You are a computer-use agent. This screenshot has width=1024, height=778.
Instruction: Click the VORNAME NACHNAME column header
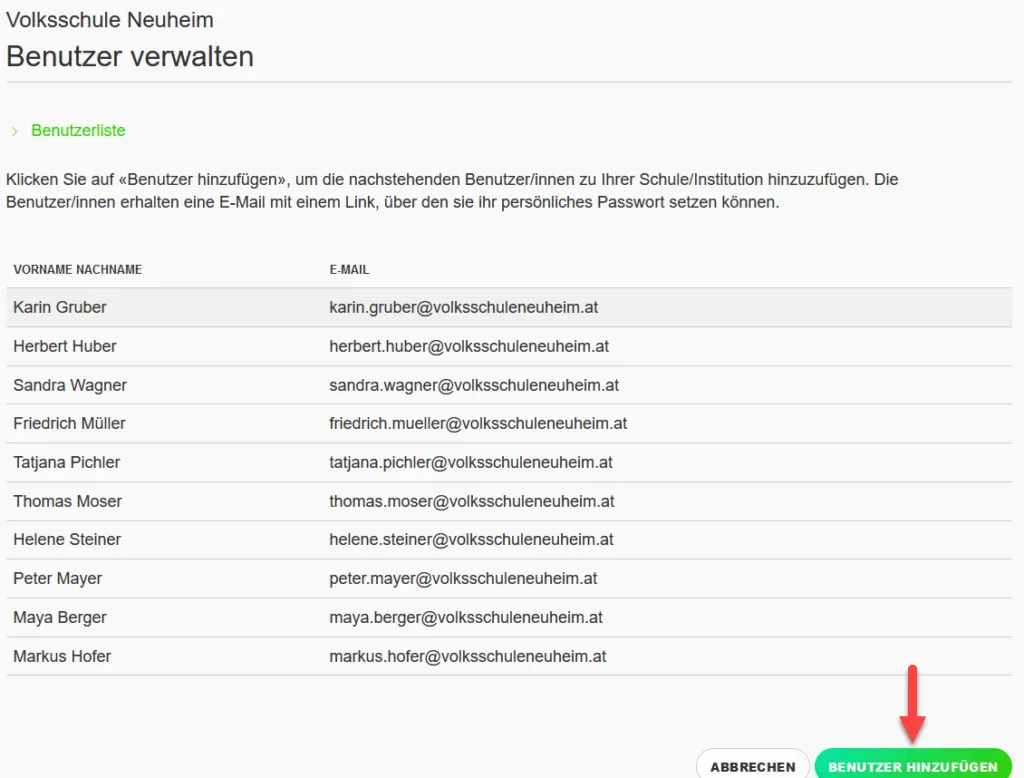pyautogui.click(x=77, y=269)
